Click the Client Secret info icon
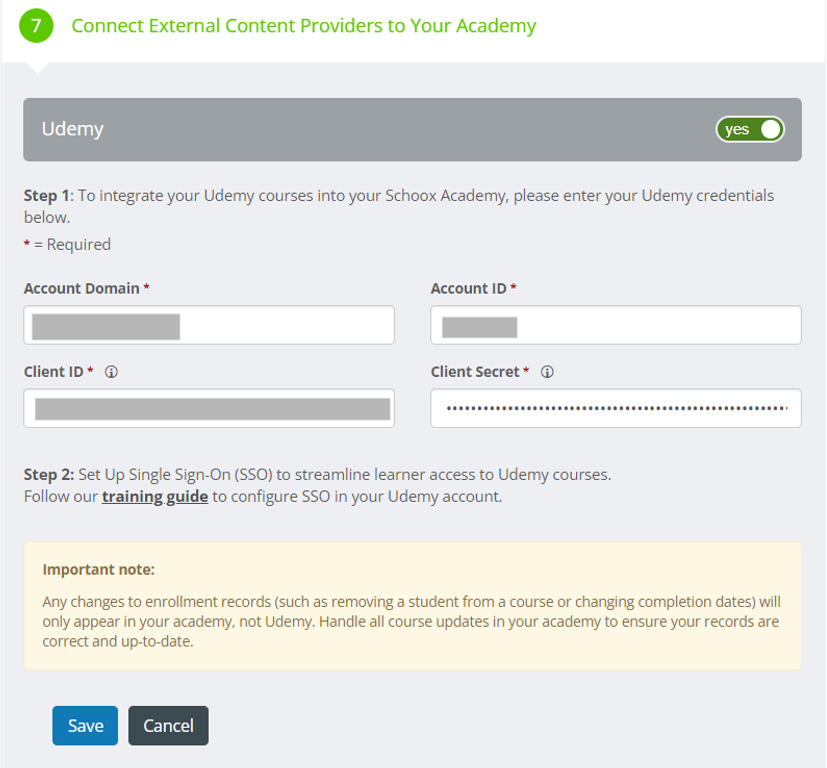 547,372
